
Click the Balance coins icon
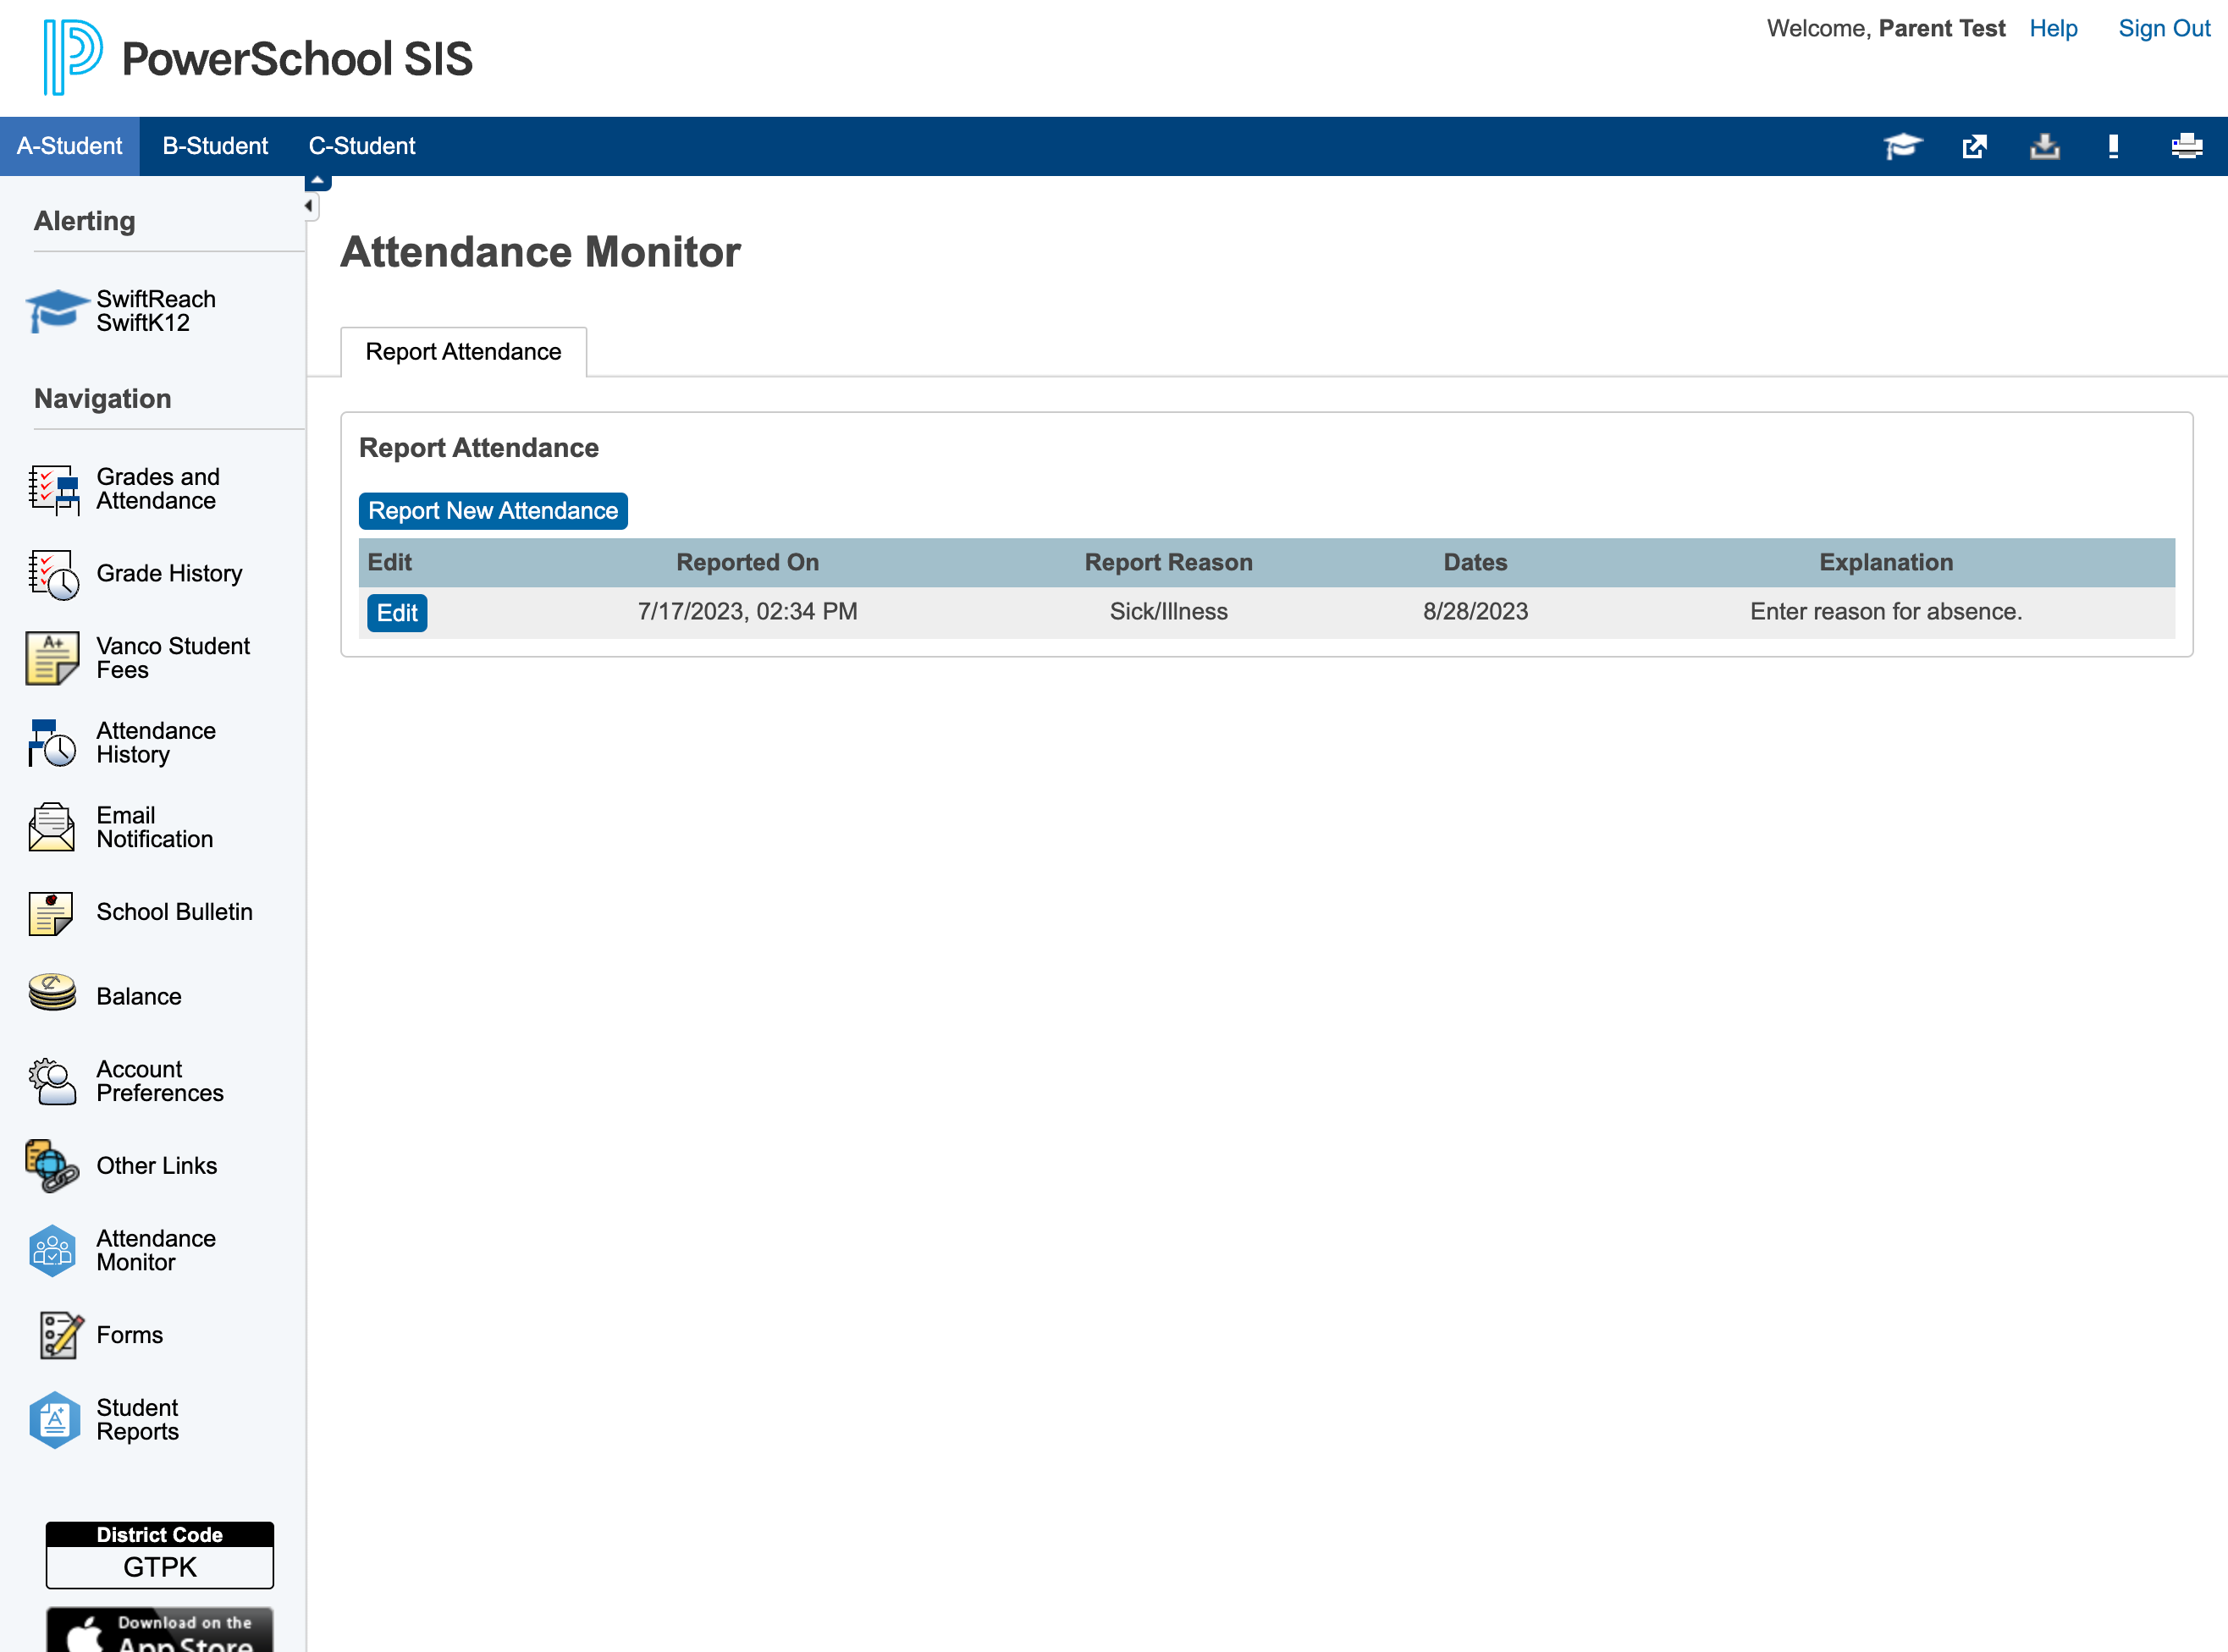pyautogui.click(x=52, y=993)
